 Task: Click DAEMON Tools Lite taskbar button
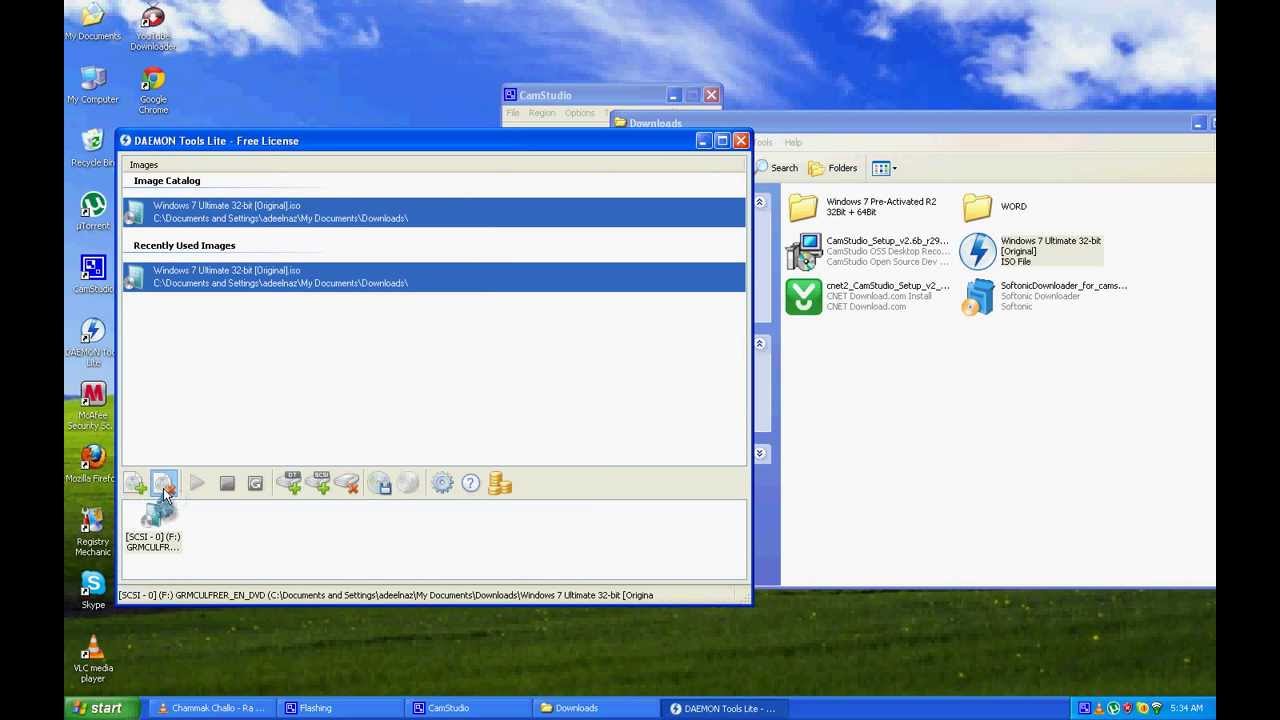[x=726, y=708]
